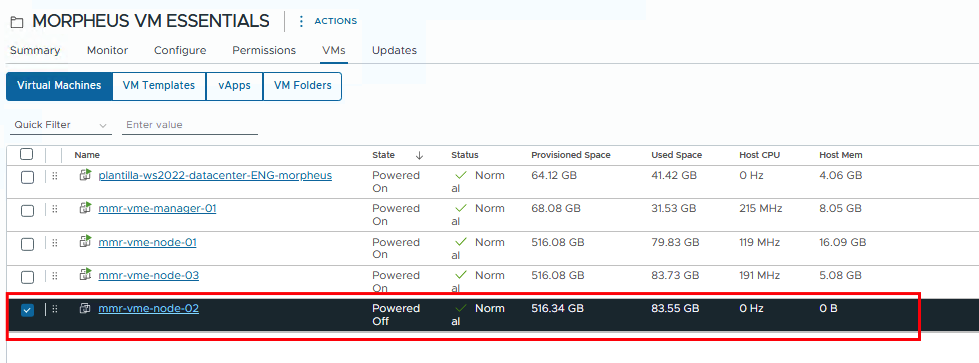
Task: Click the 83.55 GB used space value
Action: click(675, 308)
